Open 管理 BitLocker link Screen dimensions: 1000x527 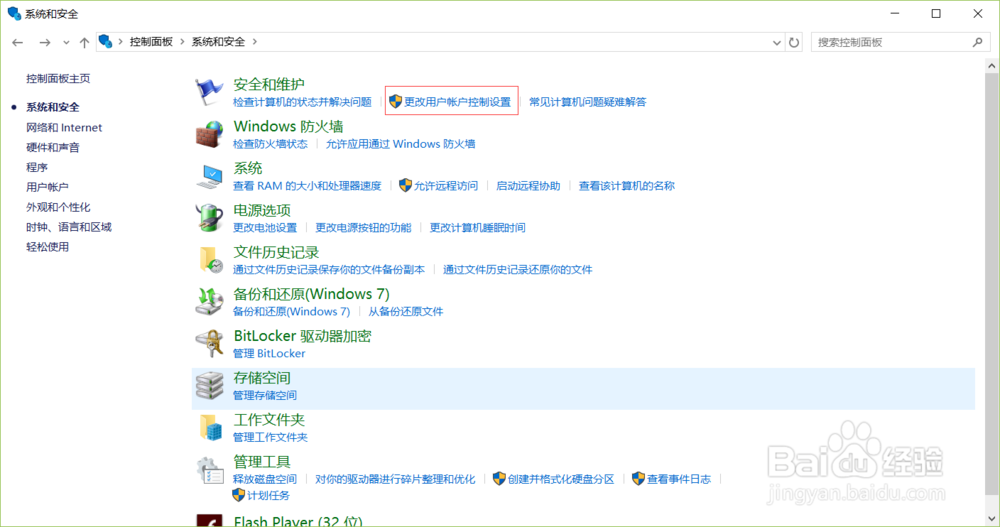click(x=269, y=353)
